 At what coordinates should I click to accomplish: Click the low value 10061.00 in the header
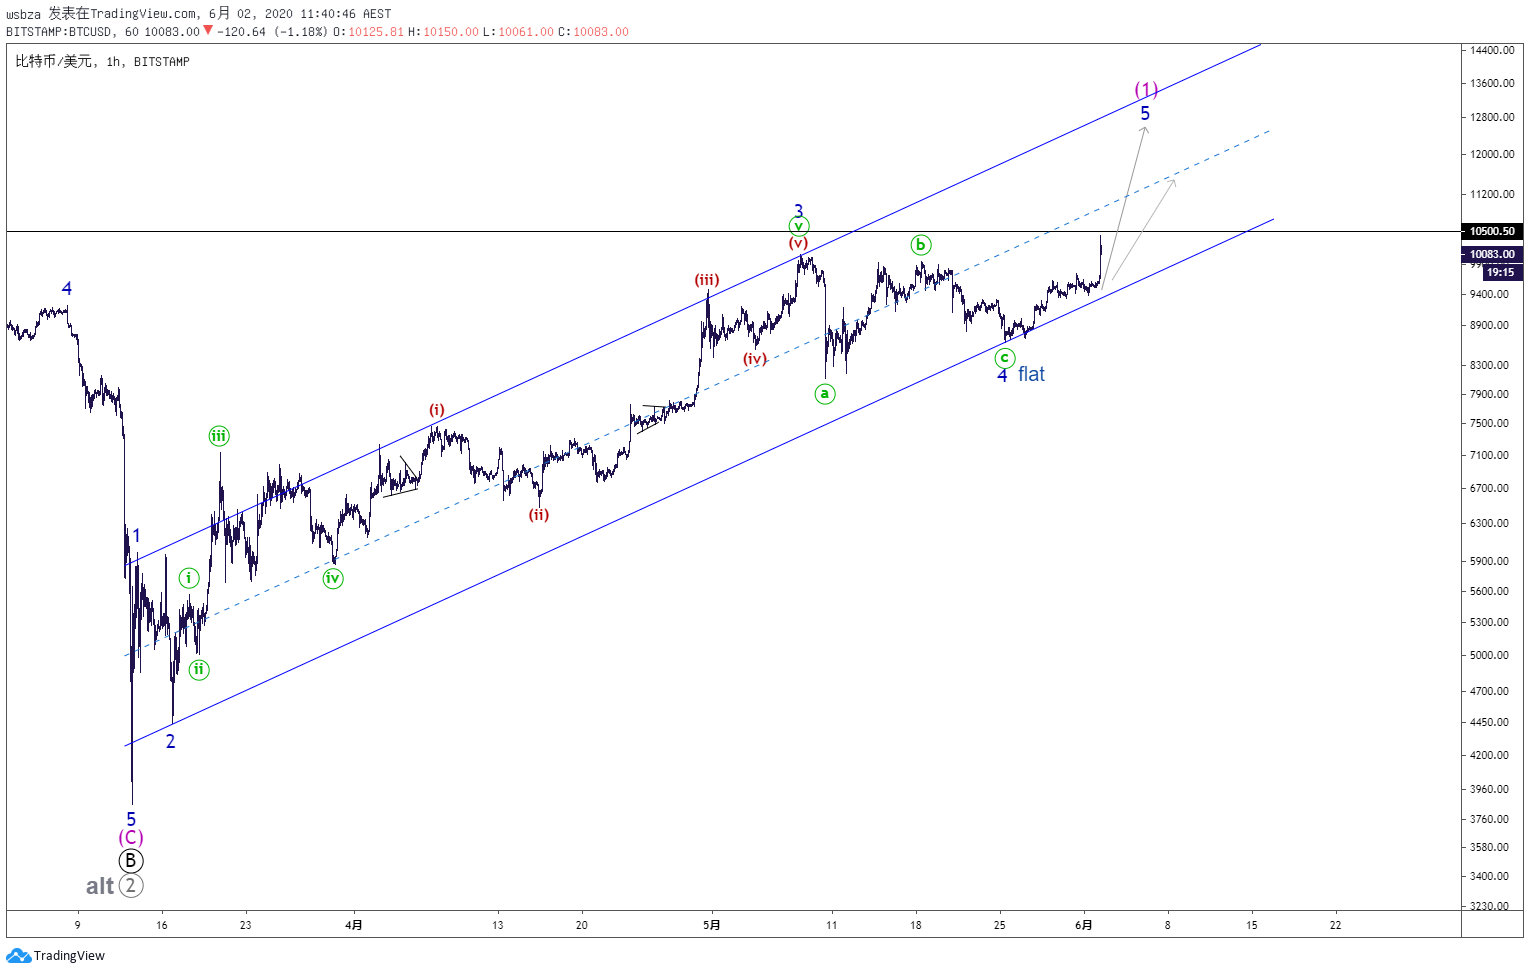click(x=526, y=32)
